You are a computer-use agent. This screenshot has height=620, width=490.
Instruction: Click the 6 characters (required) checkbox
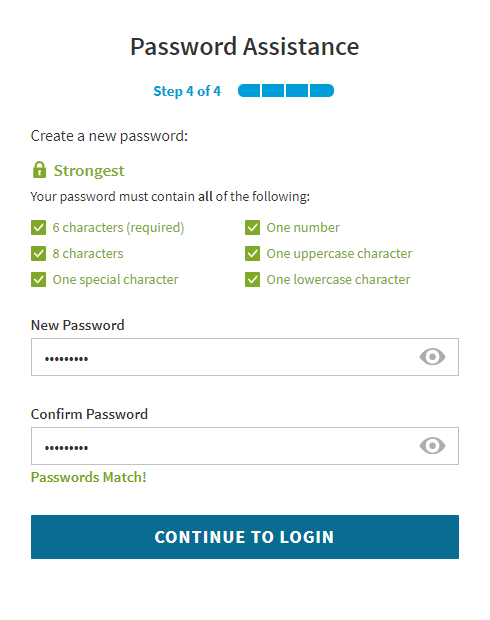(x=38, y=228)
